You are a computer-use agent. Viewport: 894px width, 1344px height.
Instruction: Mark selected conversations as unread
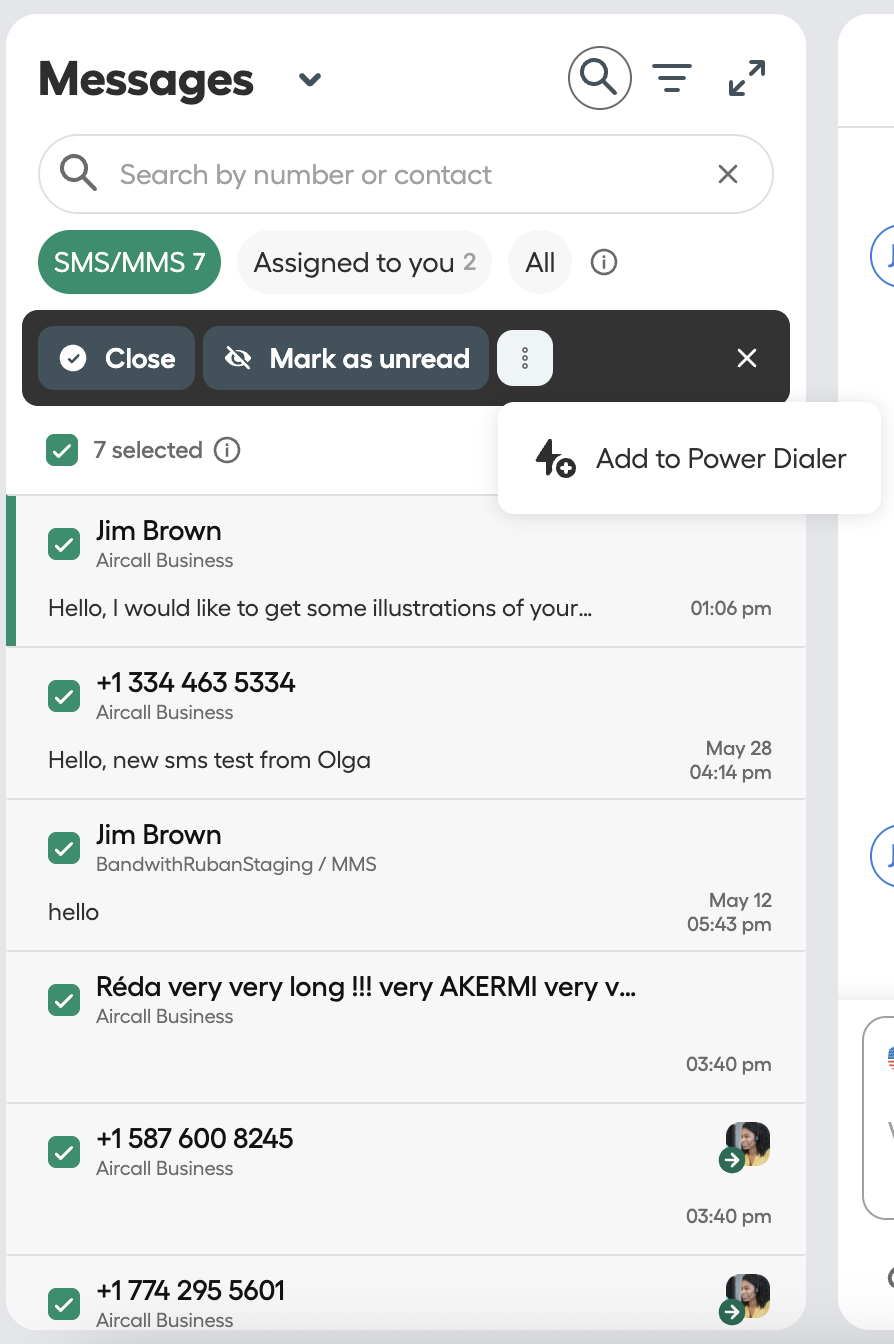[346, 358]
